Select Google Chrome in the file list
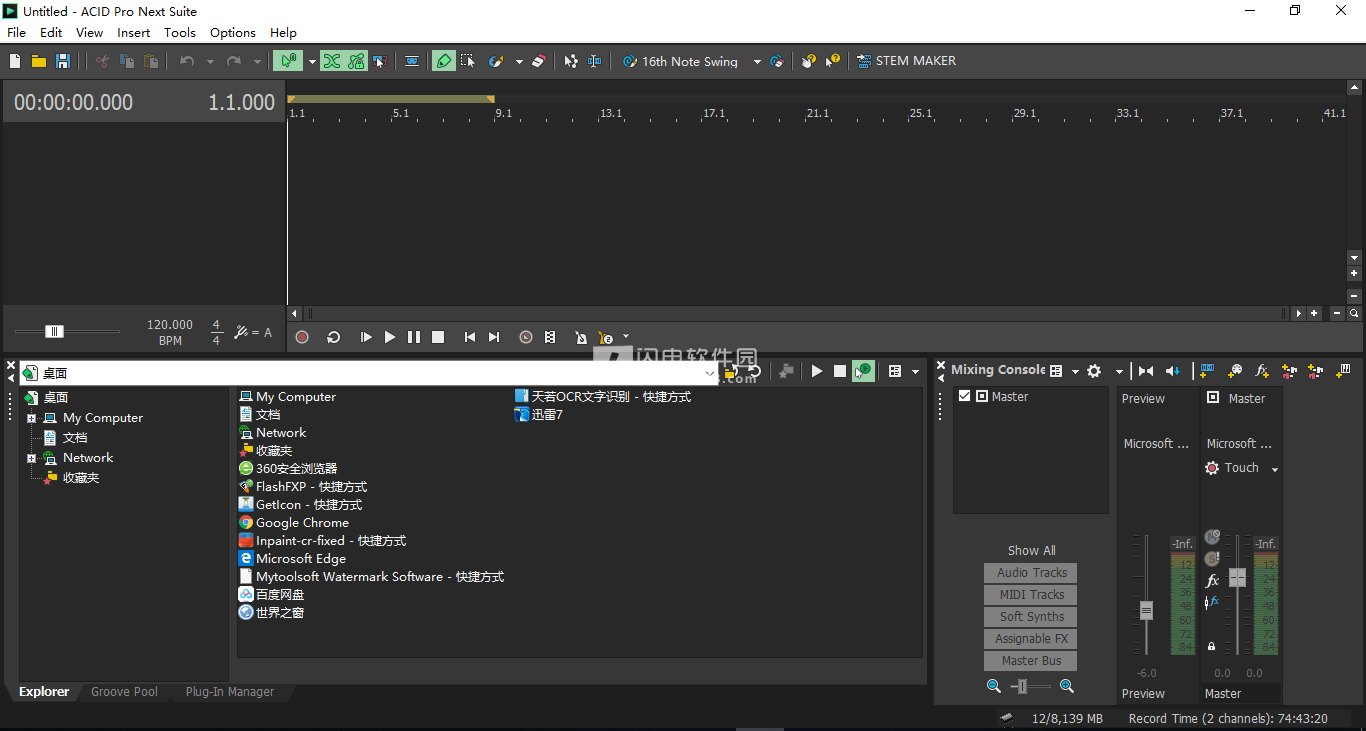1366x731 pixels. tap(294, 523)
